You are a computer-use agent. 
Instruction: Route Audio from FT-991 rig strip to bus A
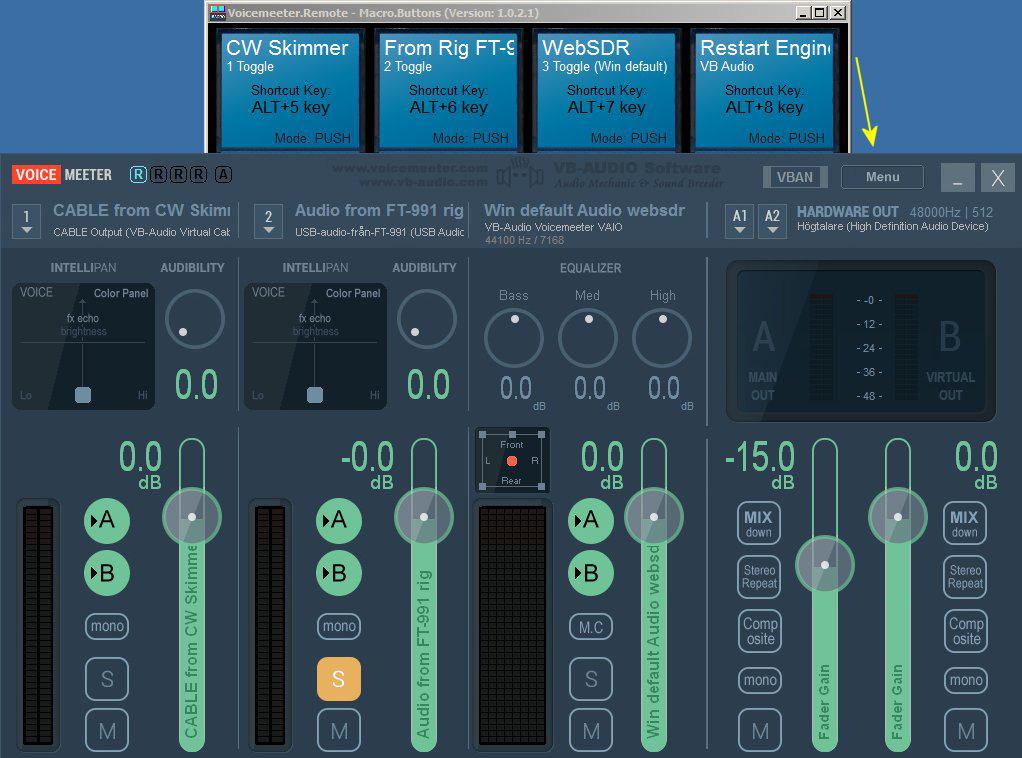pyautogui.click(x=339, y=520)
